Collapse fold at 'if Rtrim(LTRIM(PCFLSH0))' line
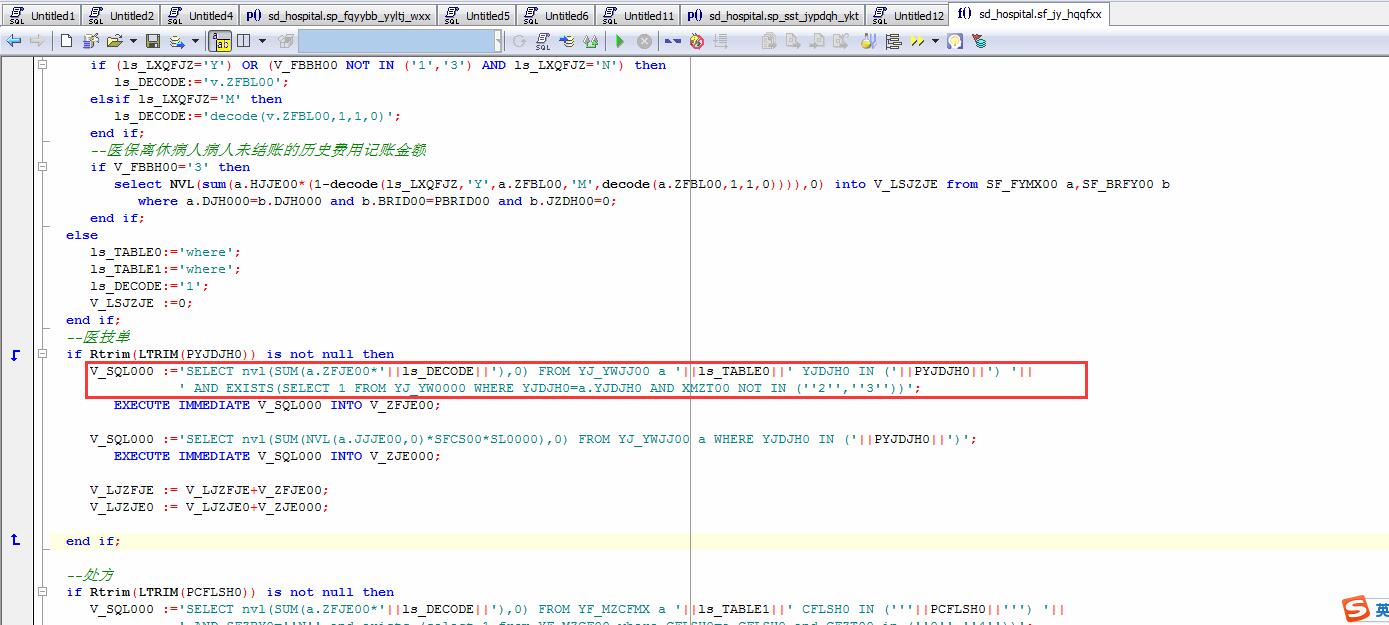1389x625 pixels. point(42,592)
